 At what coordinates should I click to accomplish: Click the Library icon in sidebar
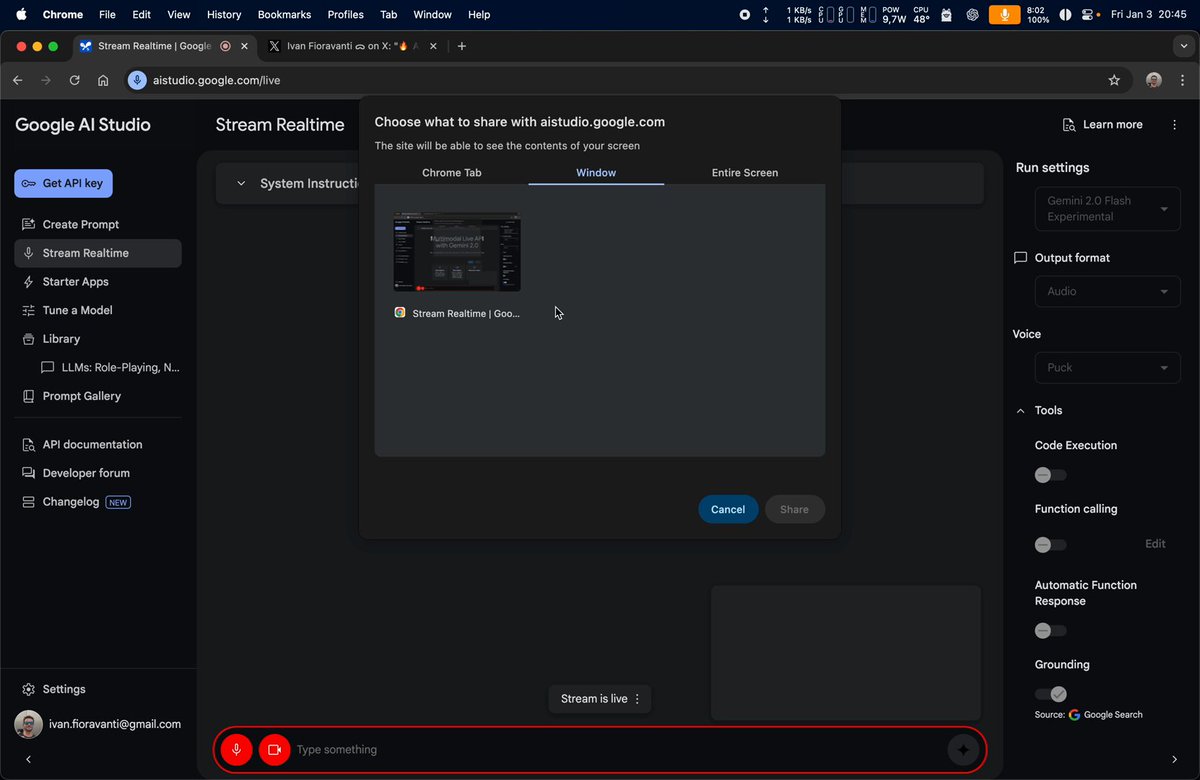point(28,339)
